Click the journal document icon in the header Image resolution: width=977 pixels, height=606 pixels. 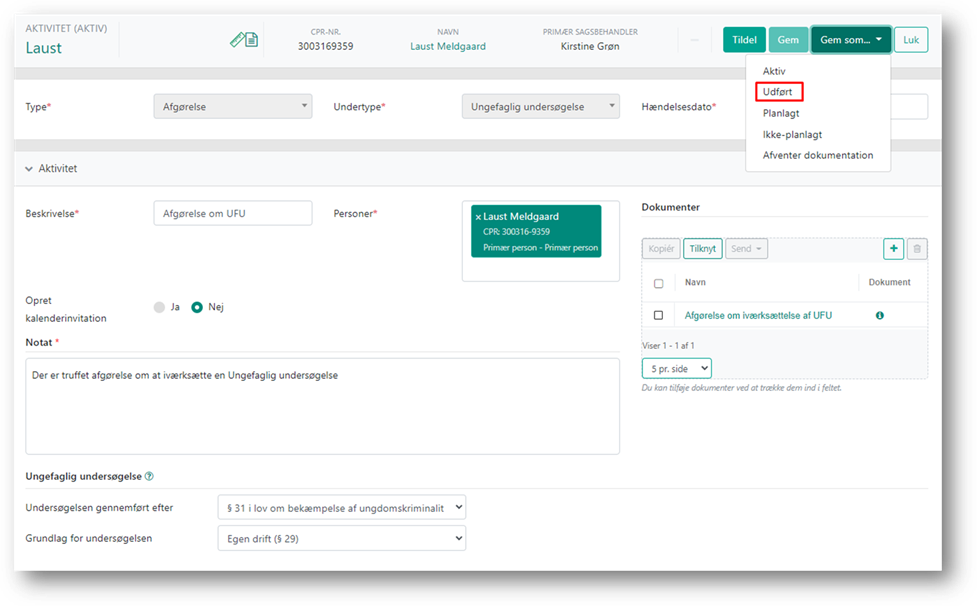(x=243, y=38)
